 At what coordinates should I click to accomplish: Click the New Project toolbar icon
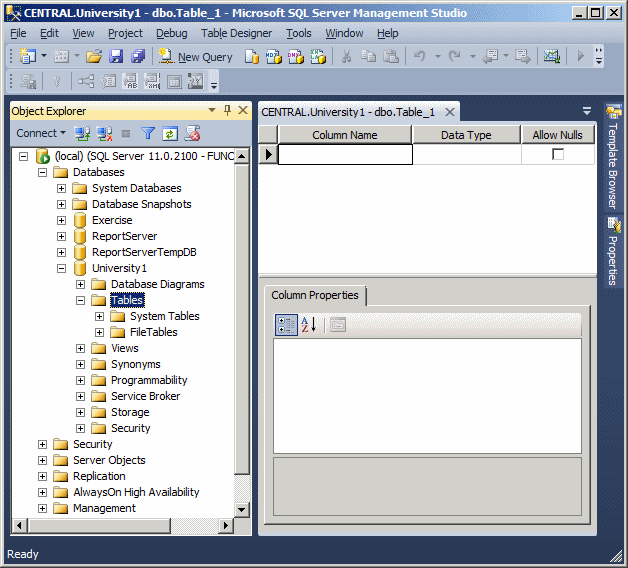28,56
